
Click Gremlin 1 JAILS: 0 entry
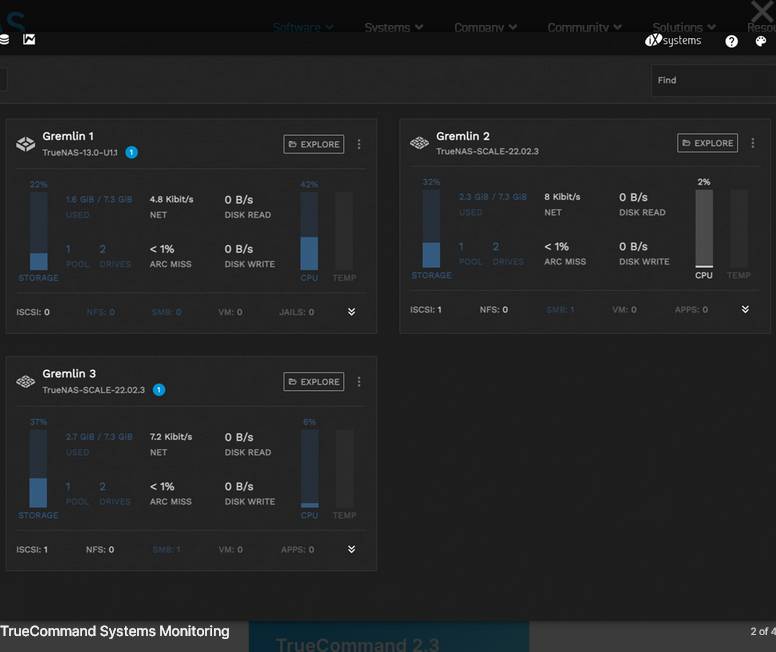296,312
